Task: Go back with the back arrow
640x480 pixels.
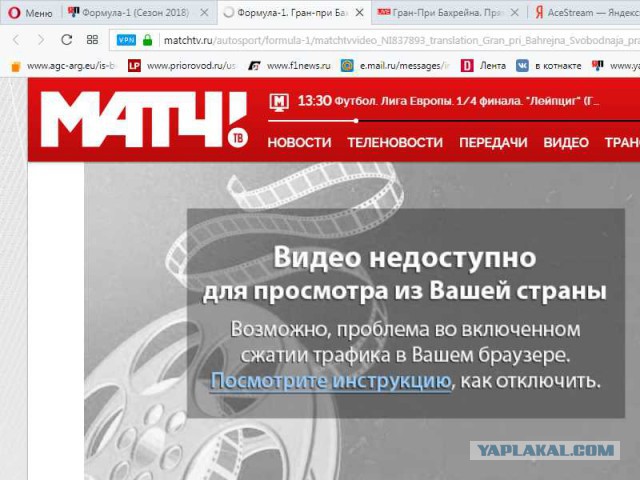Action: [x=16, y=40]
